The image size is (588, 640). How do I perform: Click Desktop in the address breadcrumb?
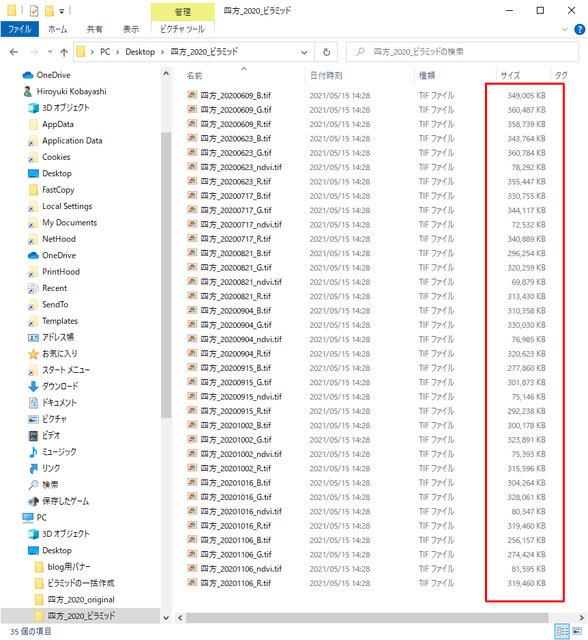(140, 52)
